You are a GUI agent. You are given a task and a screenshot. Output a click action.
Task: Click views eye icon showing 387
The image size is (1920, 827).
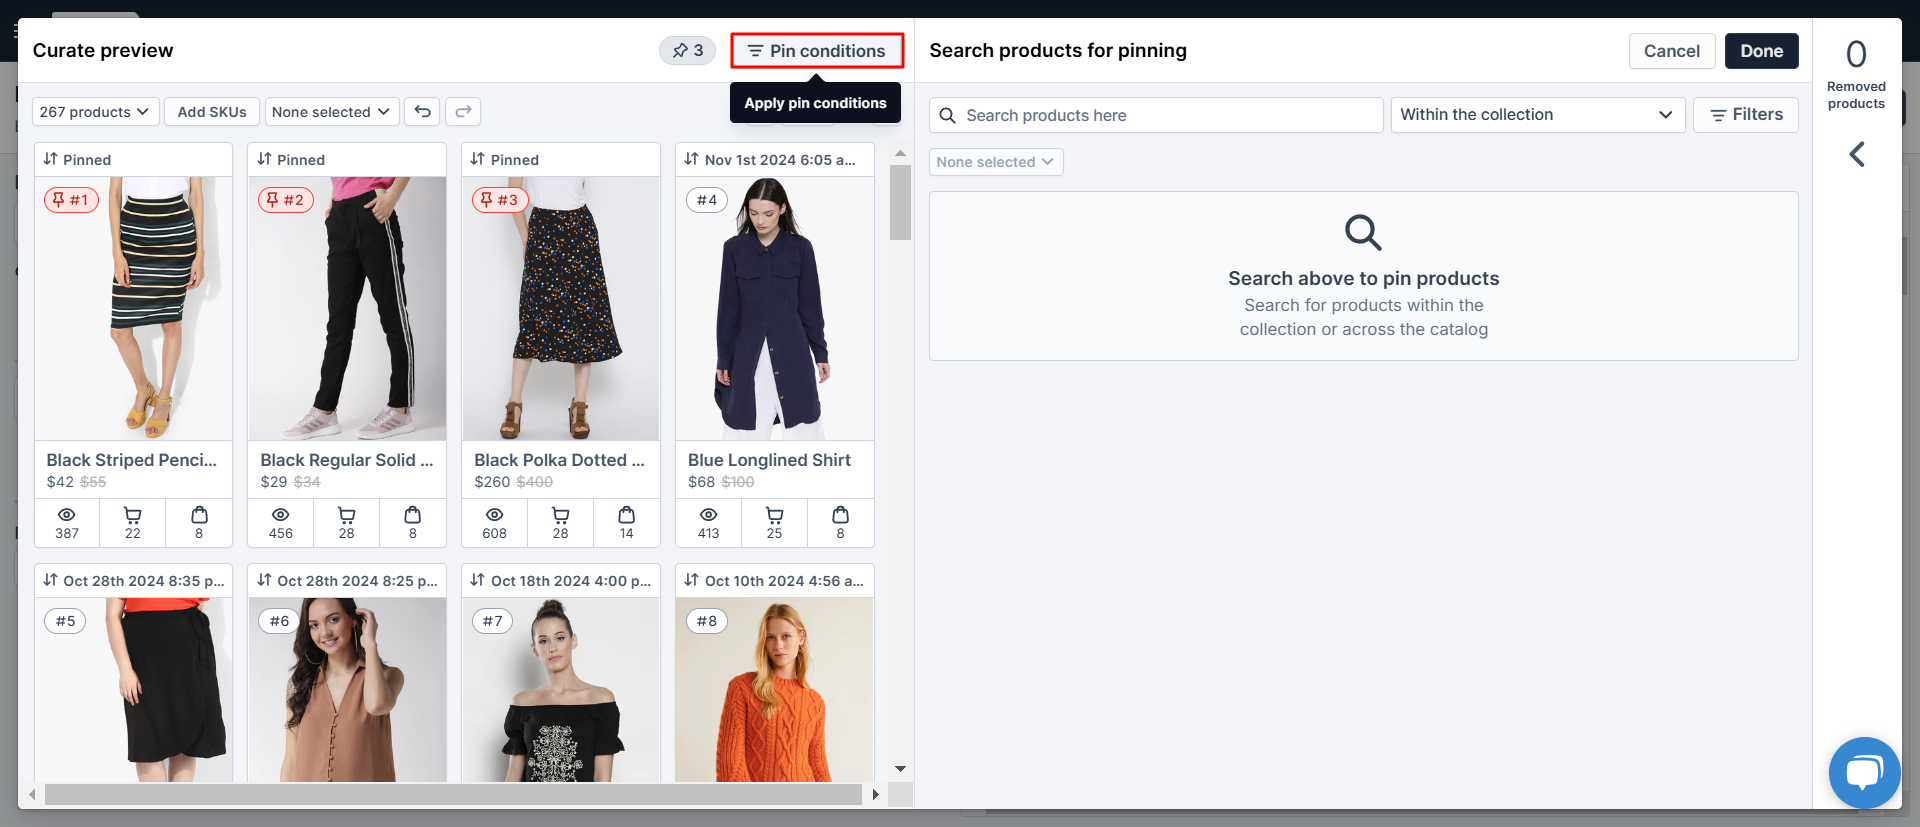[x=67, y=515]
